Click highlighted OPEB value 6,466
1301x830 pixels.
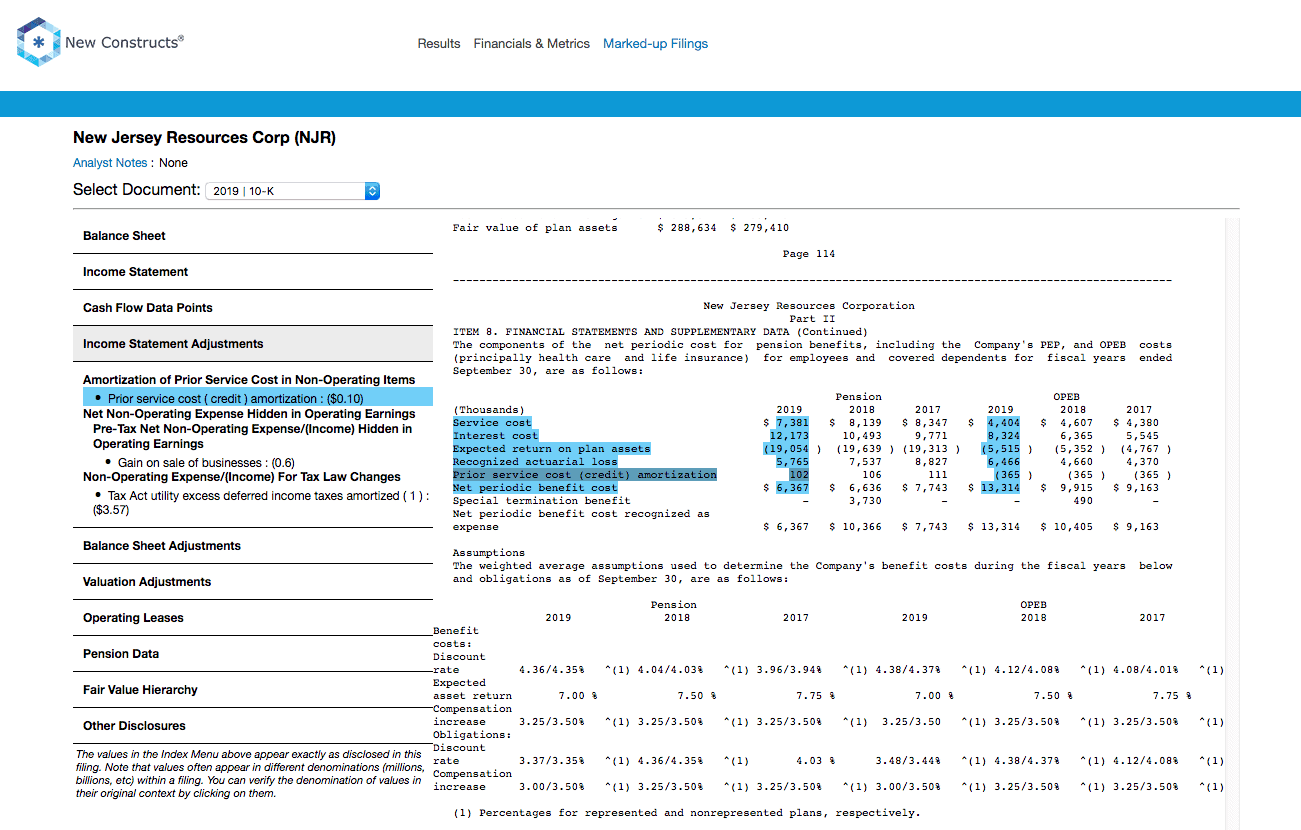[1003, 462]
